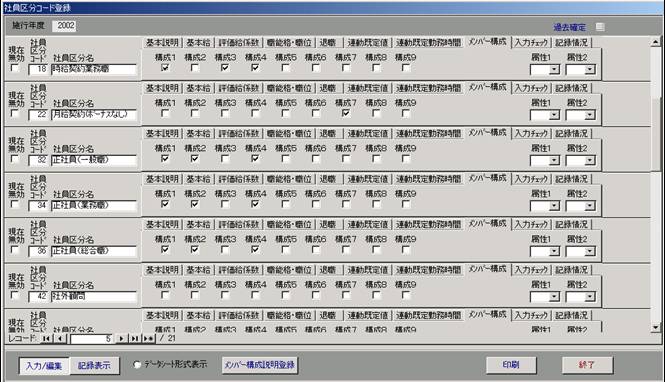The width and height of the screenshot is (665, 382).
Task: Open 属性1 dropdown in code 18 row
Action: click(x=554, y=70)
